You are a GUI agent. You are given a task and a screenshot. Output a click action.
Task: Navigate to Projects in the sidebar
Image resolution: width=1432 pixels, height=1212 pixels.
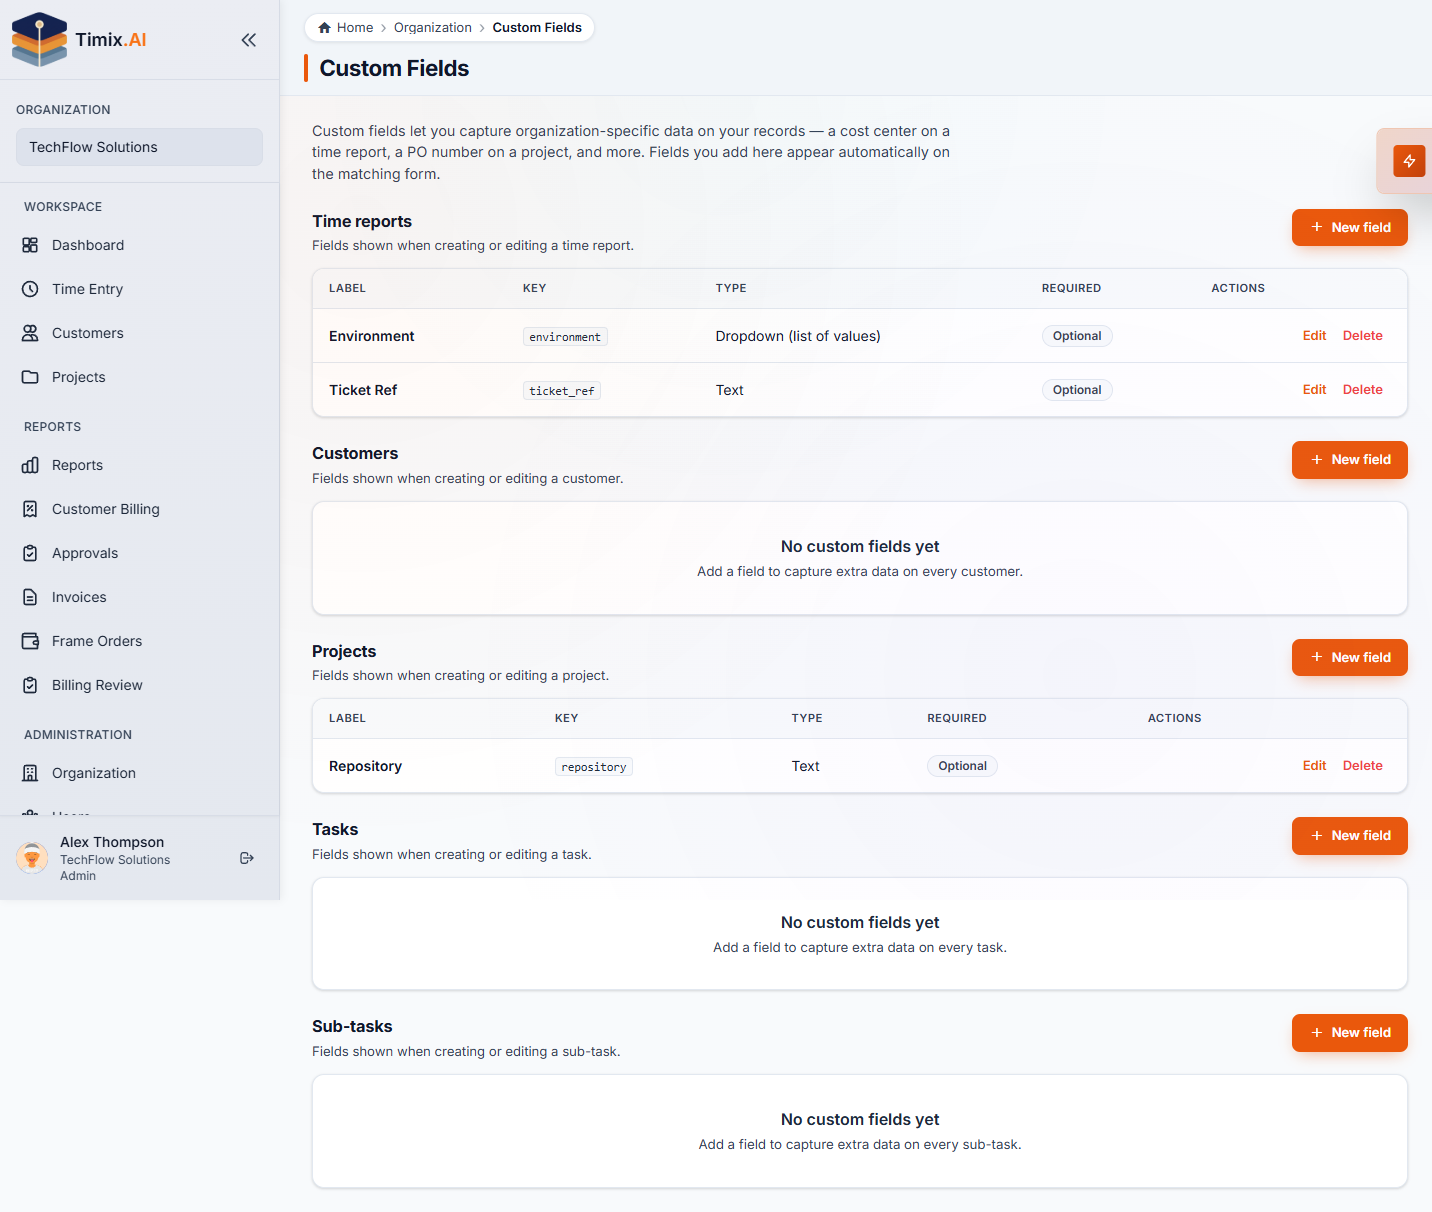pyautogui.click(x=139, y=377)
